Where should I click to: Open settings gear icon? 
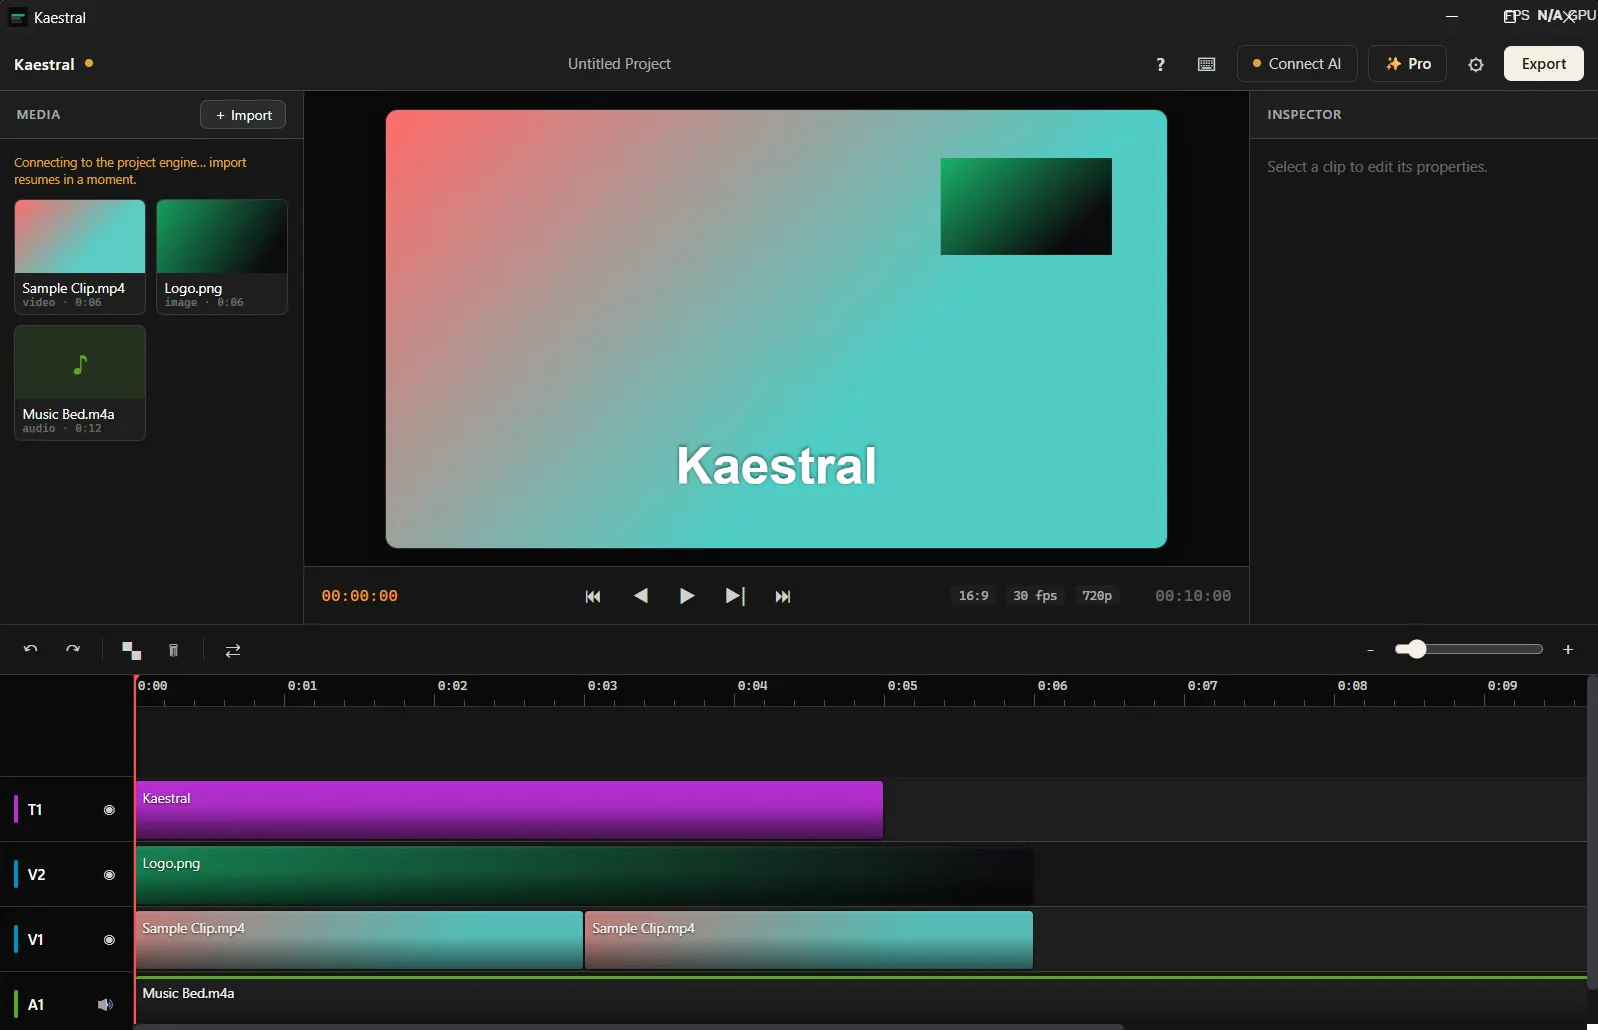[1476, 64]
